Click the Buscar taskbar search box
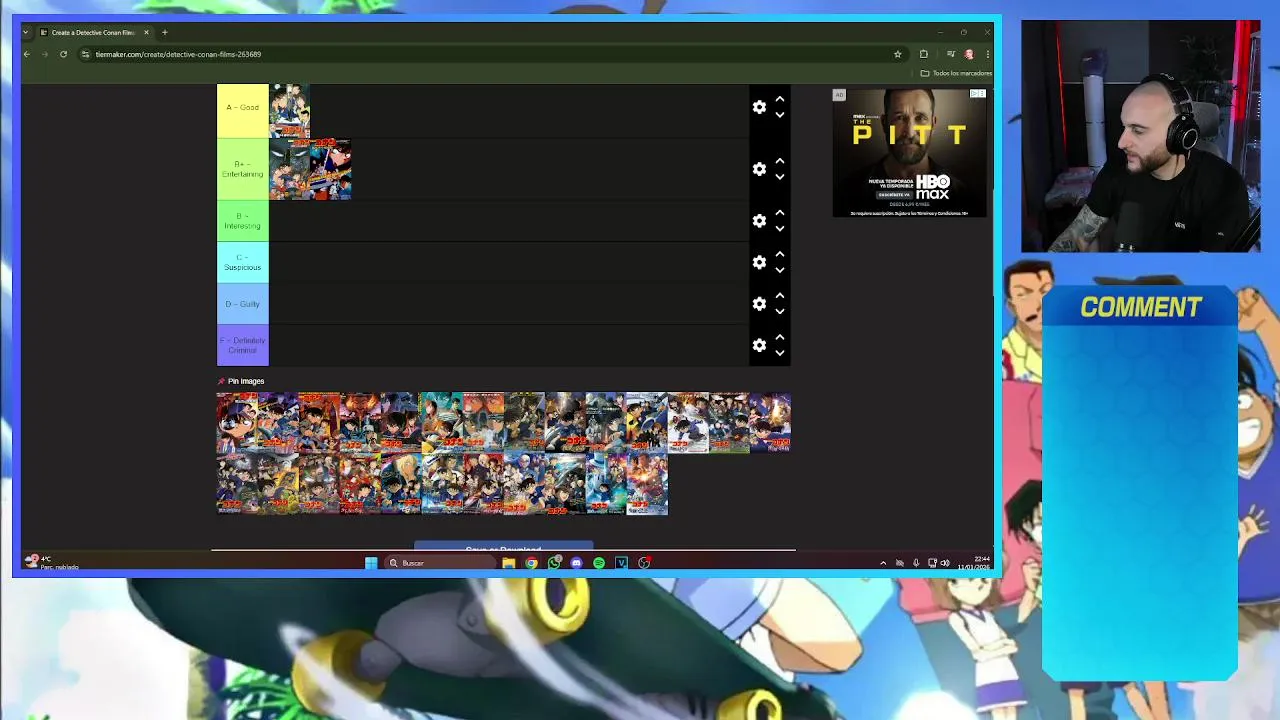The image size is (1280, 720). (x=440, y=563)
